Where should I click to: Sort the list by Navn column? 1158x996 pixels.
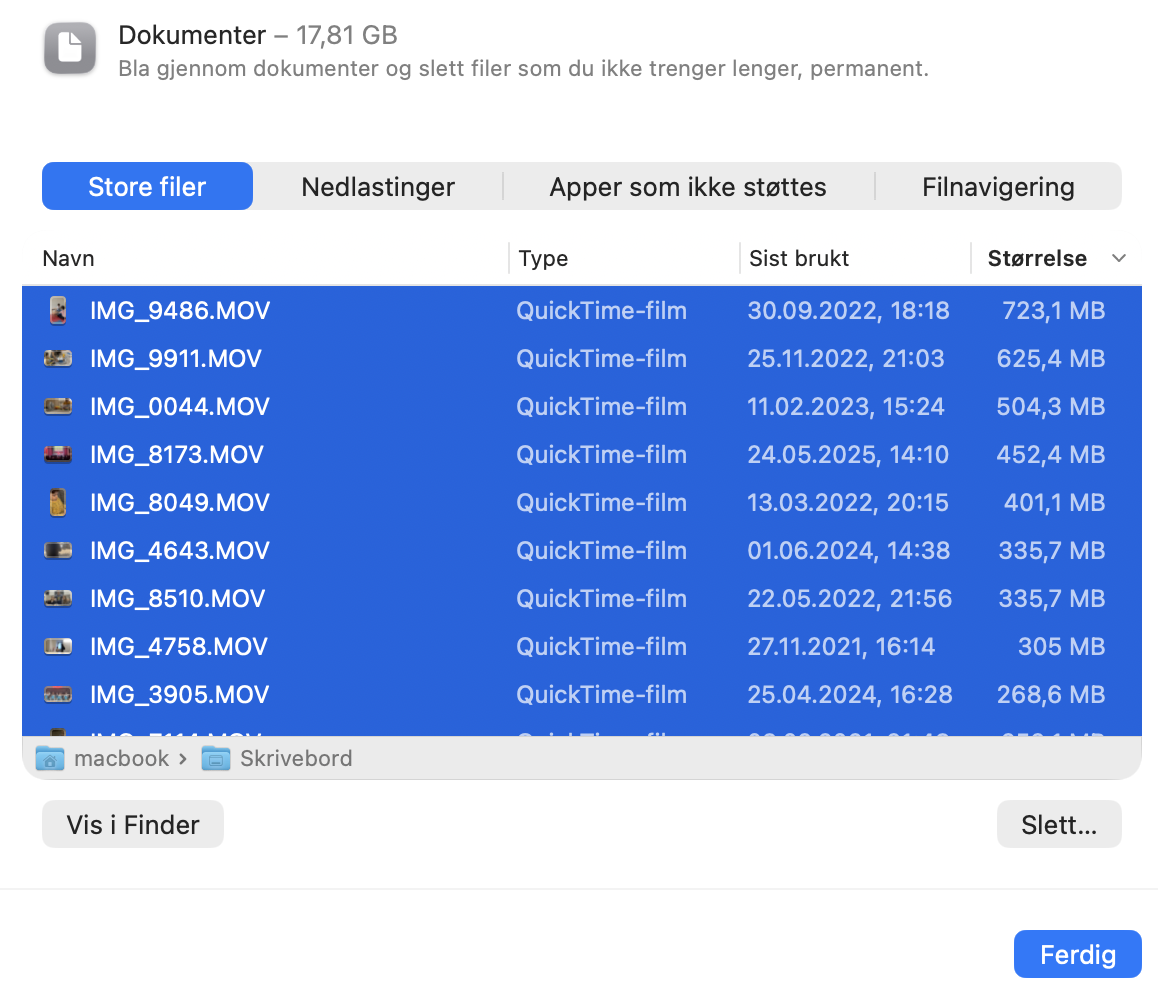tap(69, 258)
